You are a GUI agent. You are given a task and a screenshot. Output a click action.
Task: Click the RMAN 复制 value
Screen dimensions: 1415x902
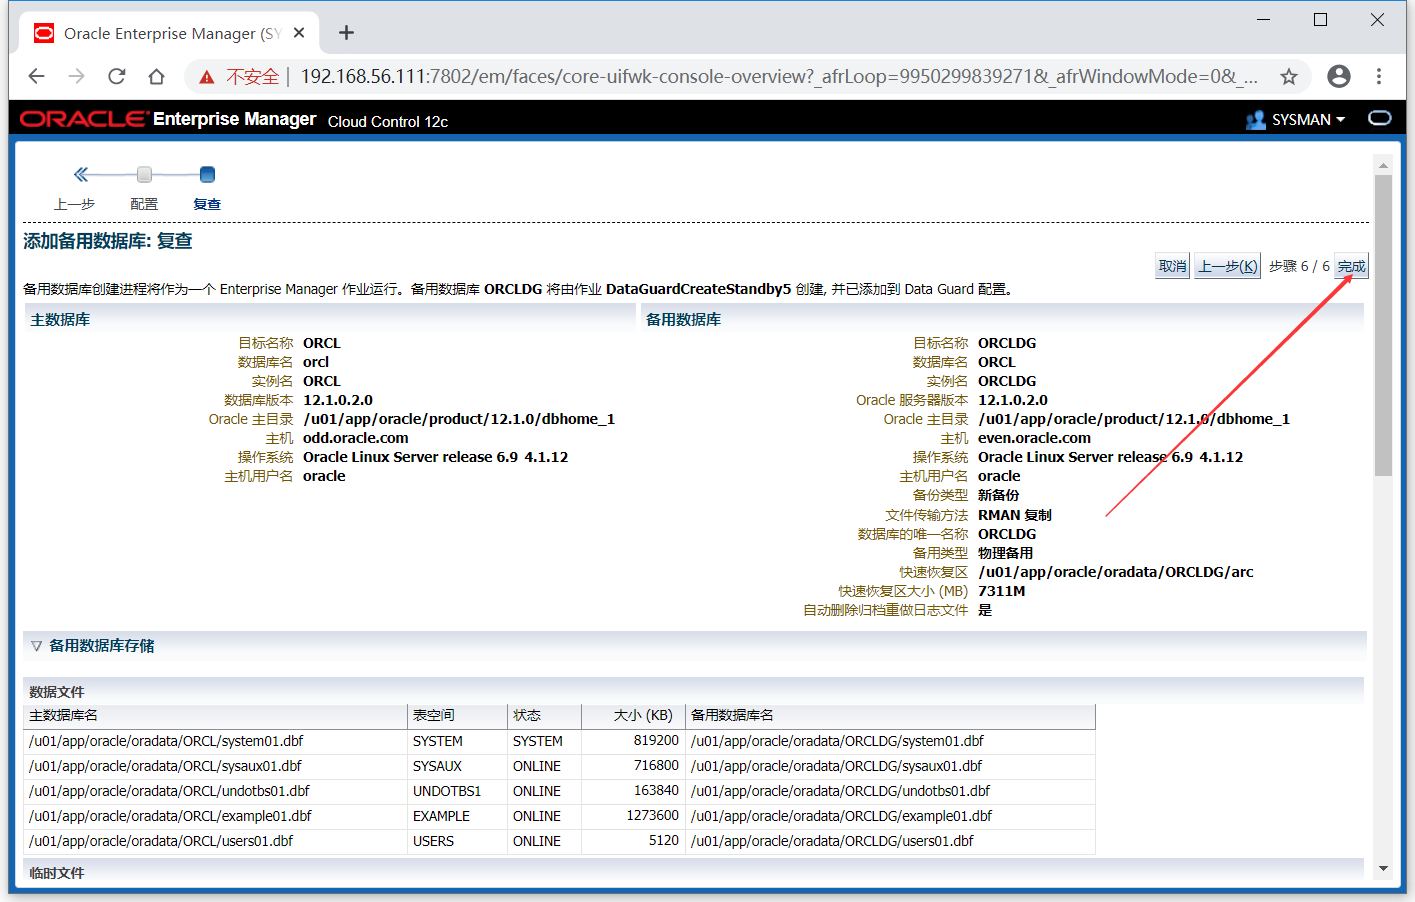(x=1014, y=515)
